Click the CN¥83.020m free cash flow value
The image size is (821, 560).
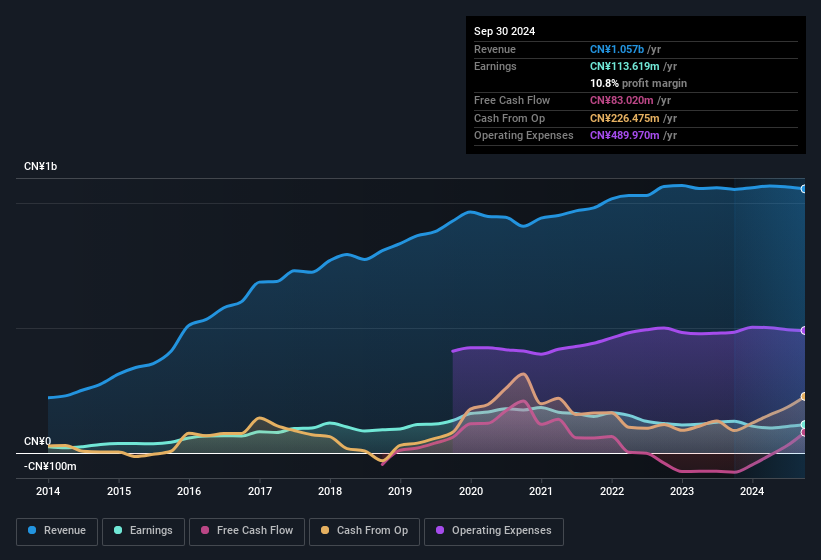pyautogui.click(x=622, y=100)
